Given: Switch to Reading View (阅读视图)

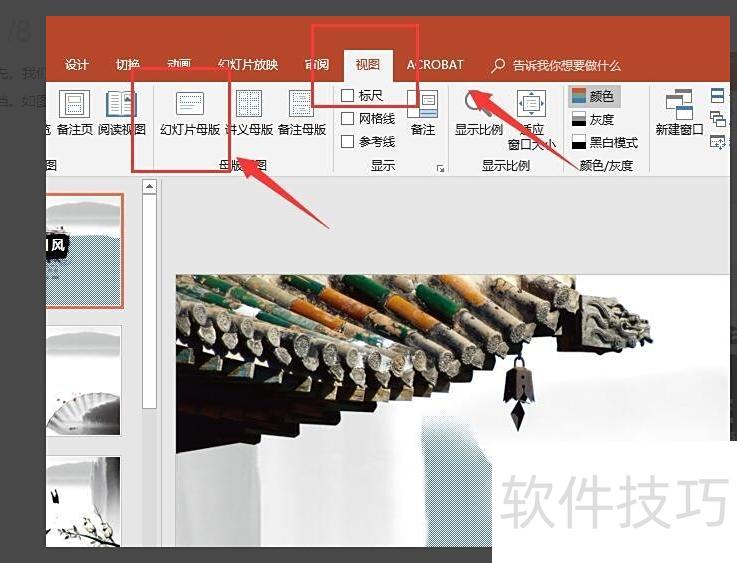Looking at the screenshot, I should (122, 114).
